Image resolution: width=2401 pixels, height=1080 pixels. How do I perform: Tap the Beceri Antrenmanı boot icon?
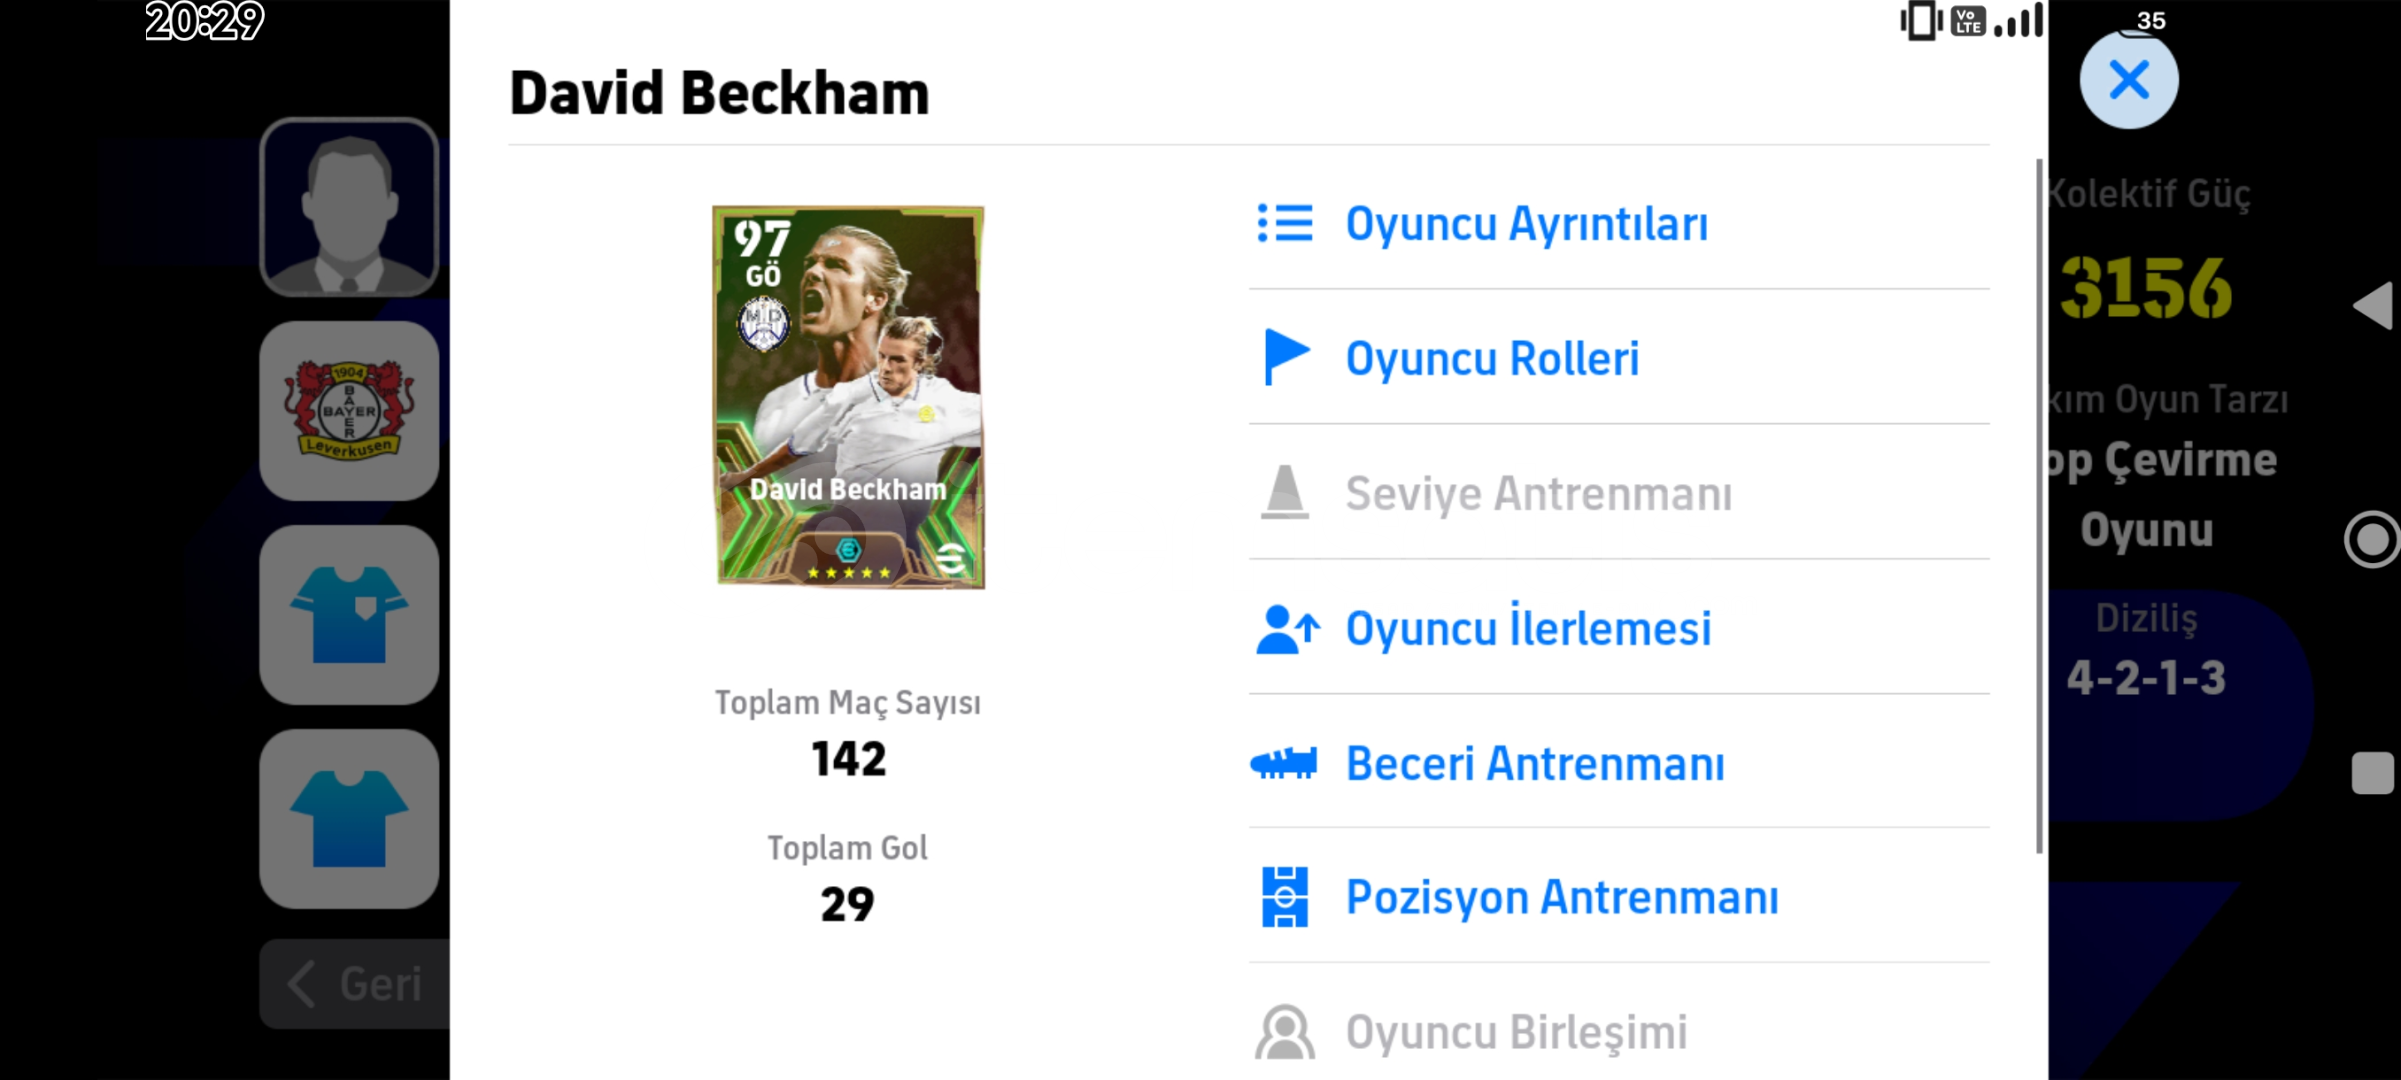1284,763
